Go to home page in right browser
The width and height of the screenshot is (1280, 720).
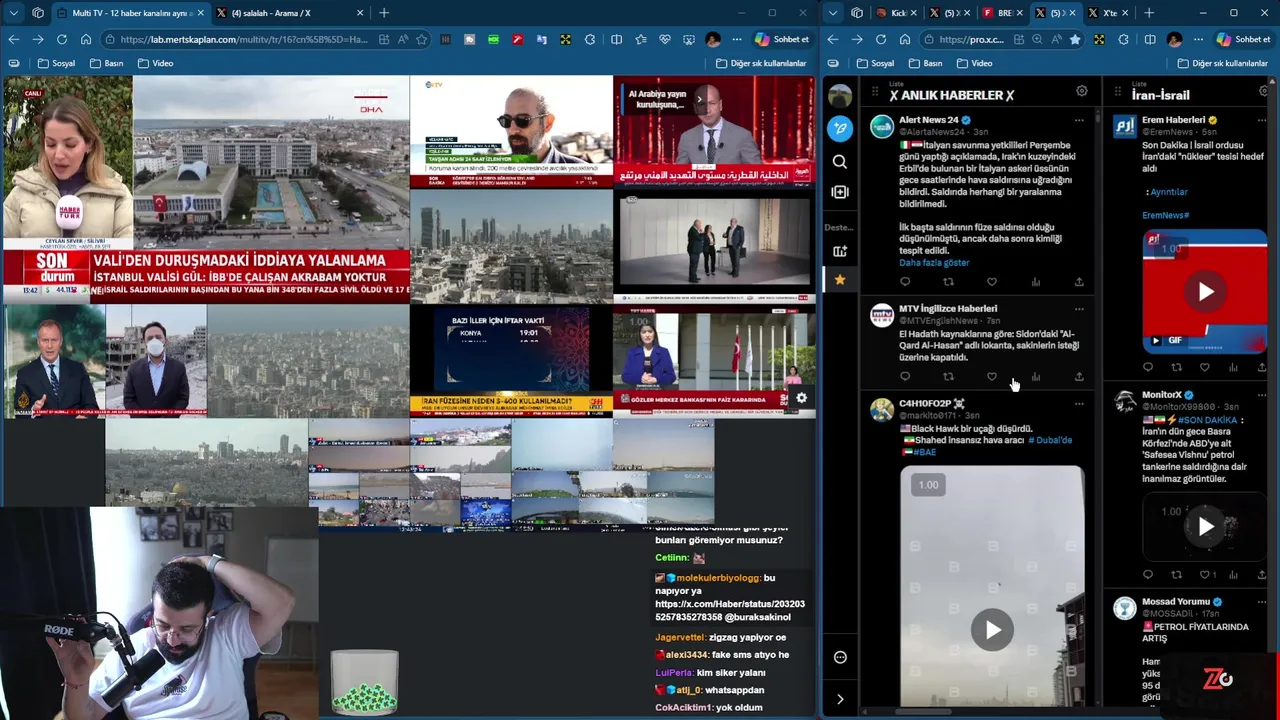(x=905, y=39)
